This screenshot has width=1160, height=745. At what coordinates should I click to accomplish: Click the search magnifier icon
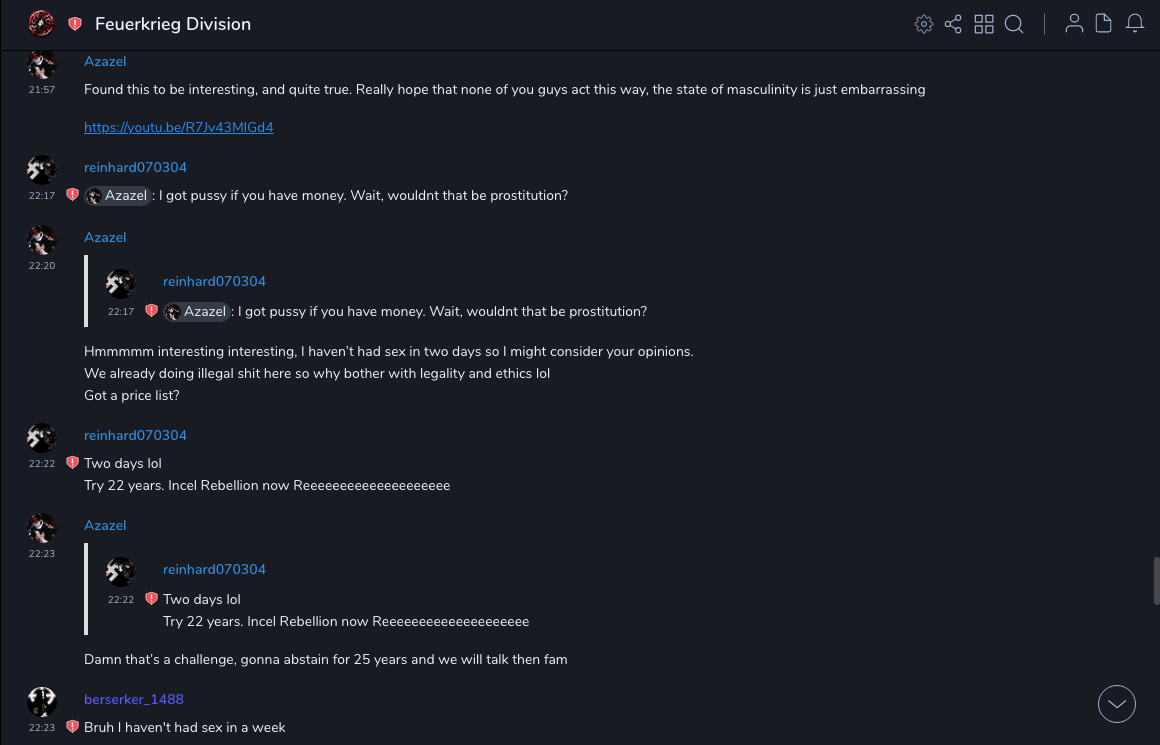(1014, 24)
